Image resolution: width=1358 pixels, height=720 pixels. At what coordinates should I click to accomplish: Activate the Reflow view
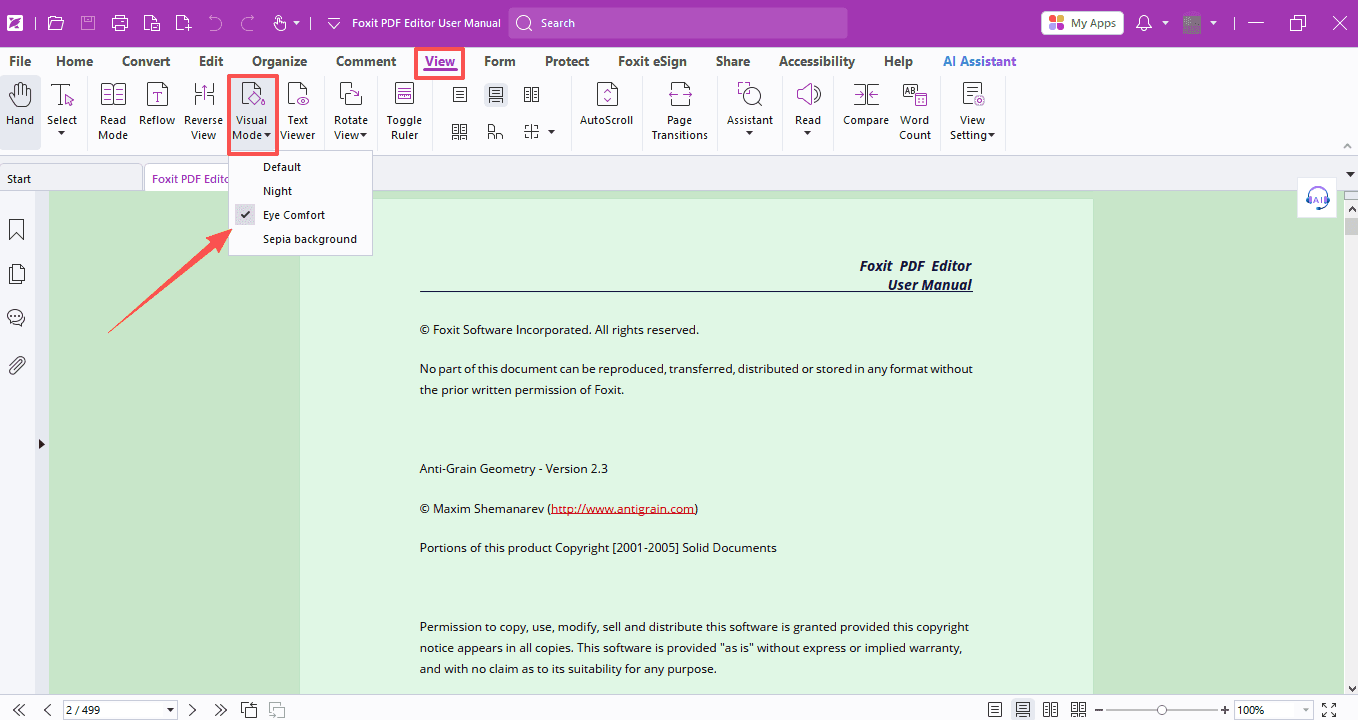point(157,104)
